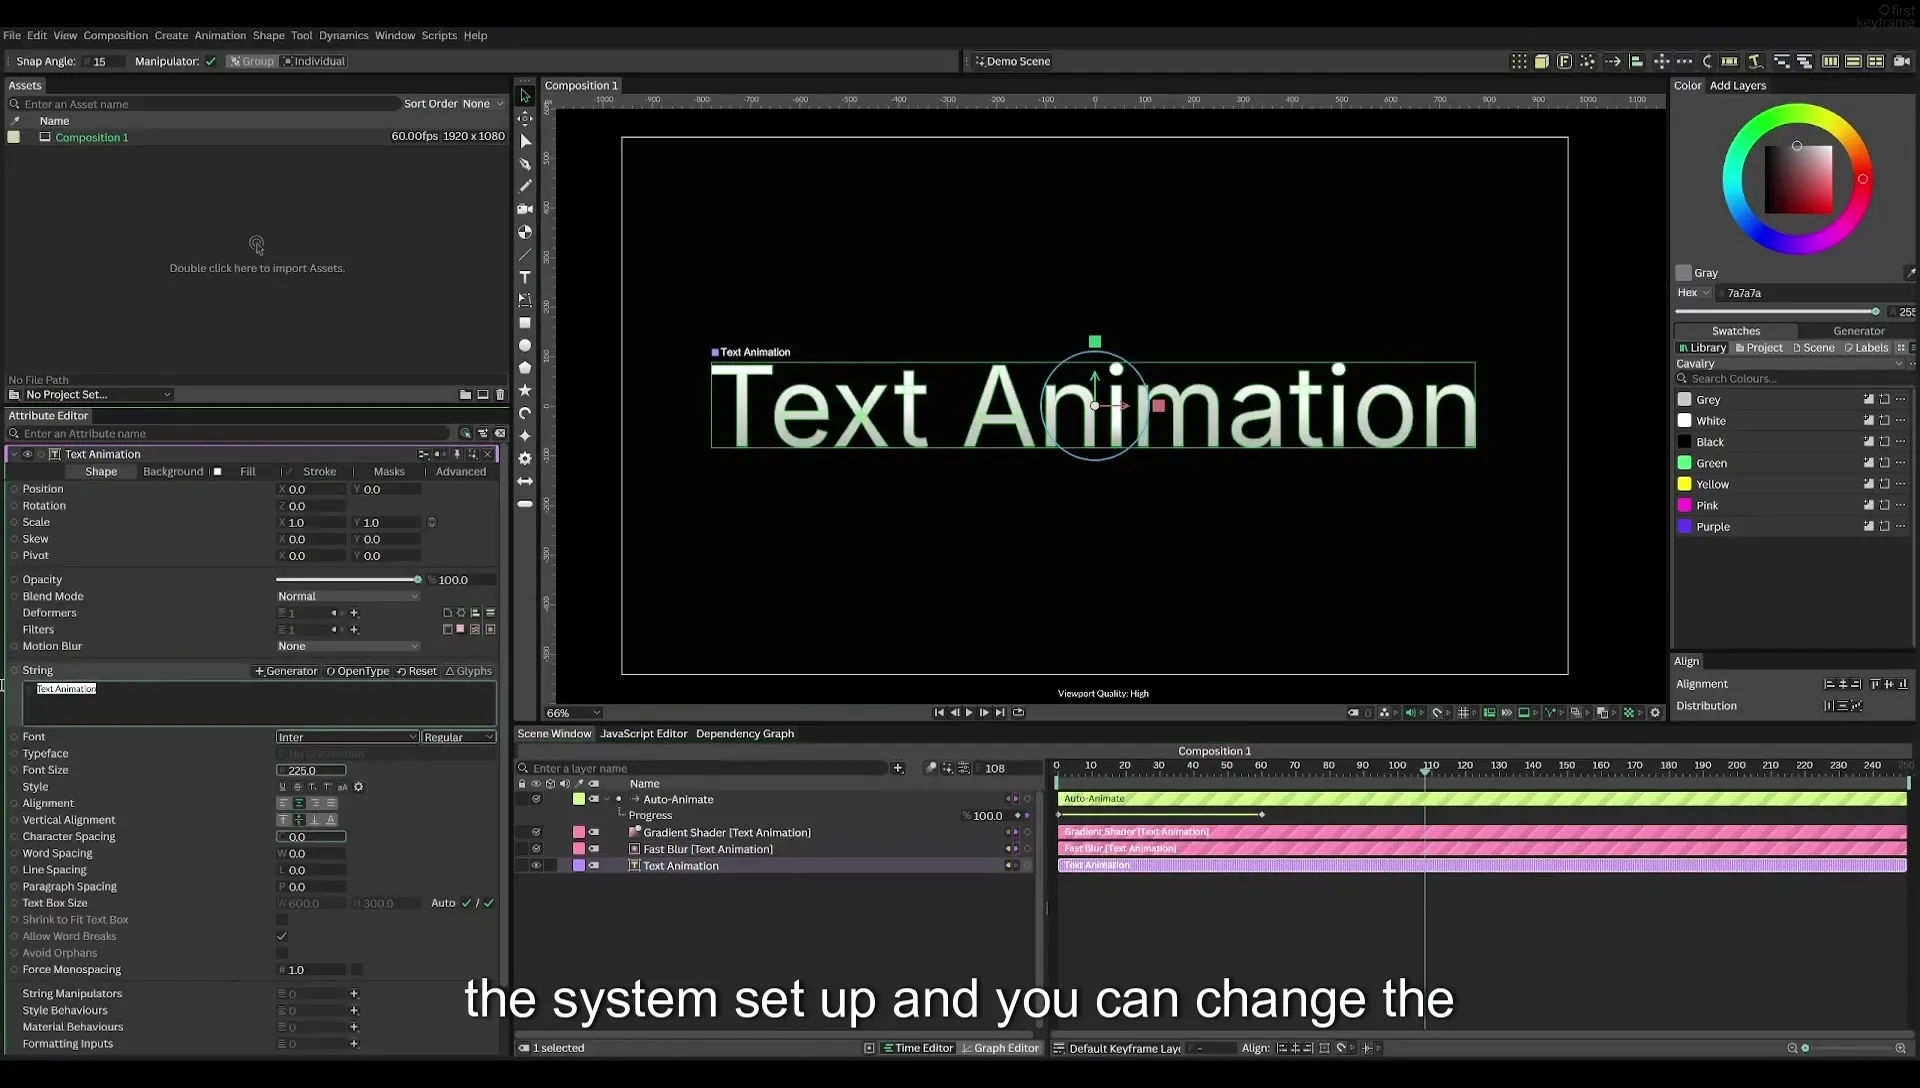
Task: Select the Text tool
Action: pos(525,277)
